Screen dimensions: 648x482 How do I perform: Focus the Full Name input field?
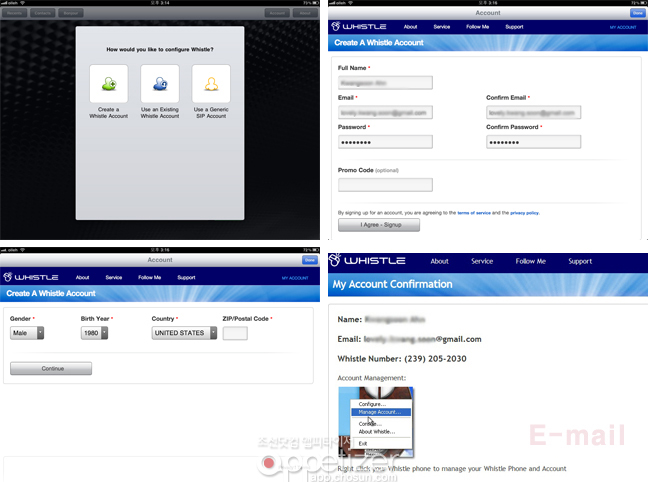point(385,83)
